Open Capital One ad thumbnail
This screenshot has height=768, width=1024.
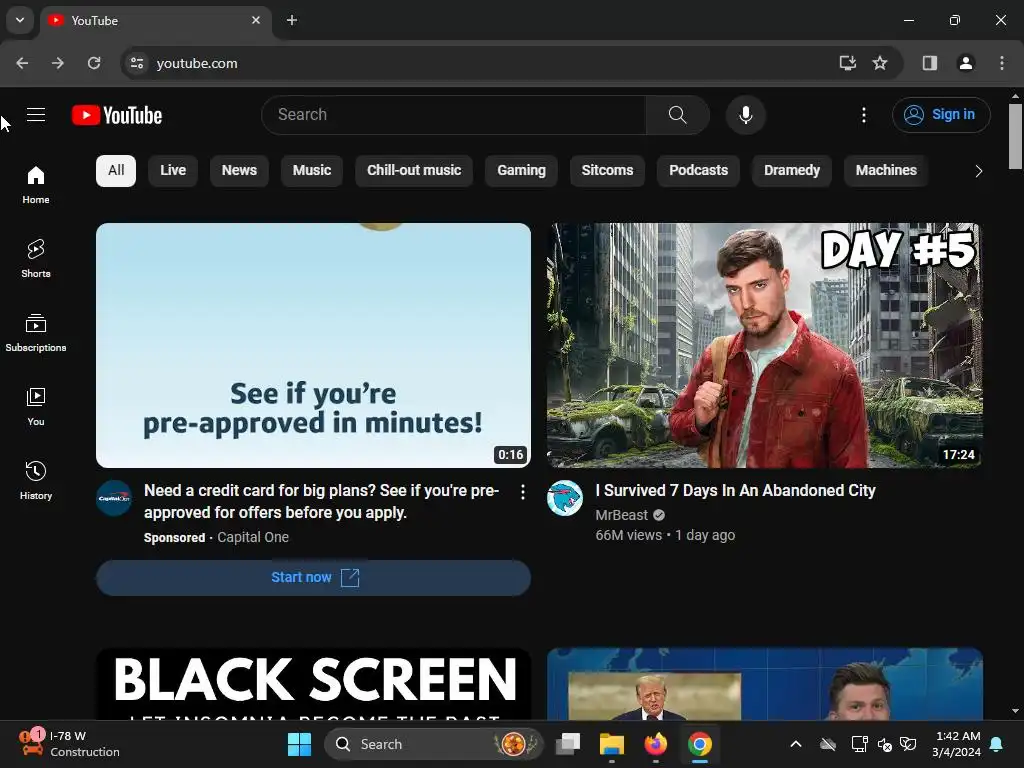point(313,345)
